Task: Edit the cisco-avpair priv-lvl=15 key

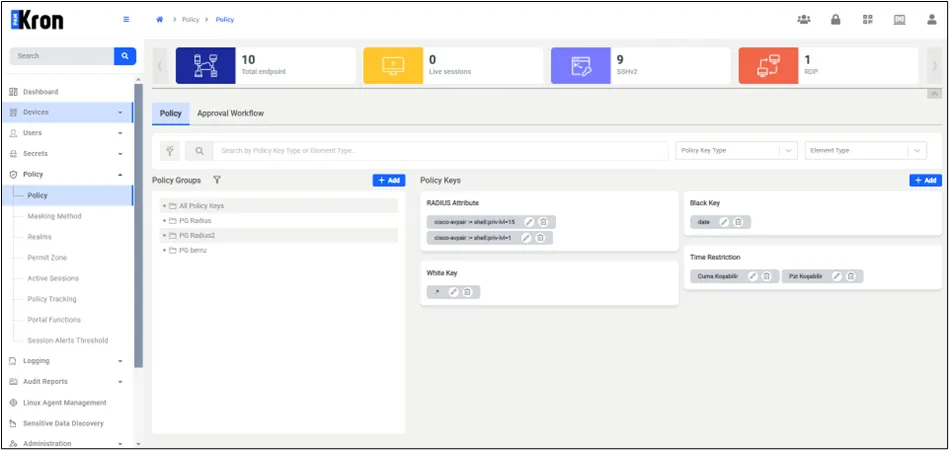Action: (528, 222)
